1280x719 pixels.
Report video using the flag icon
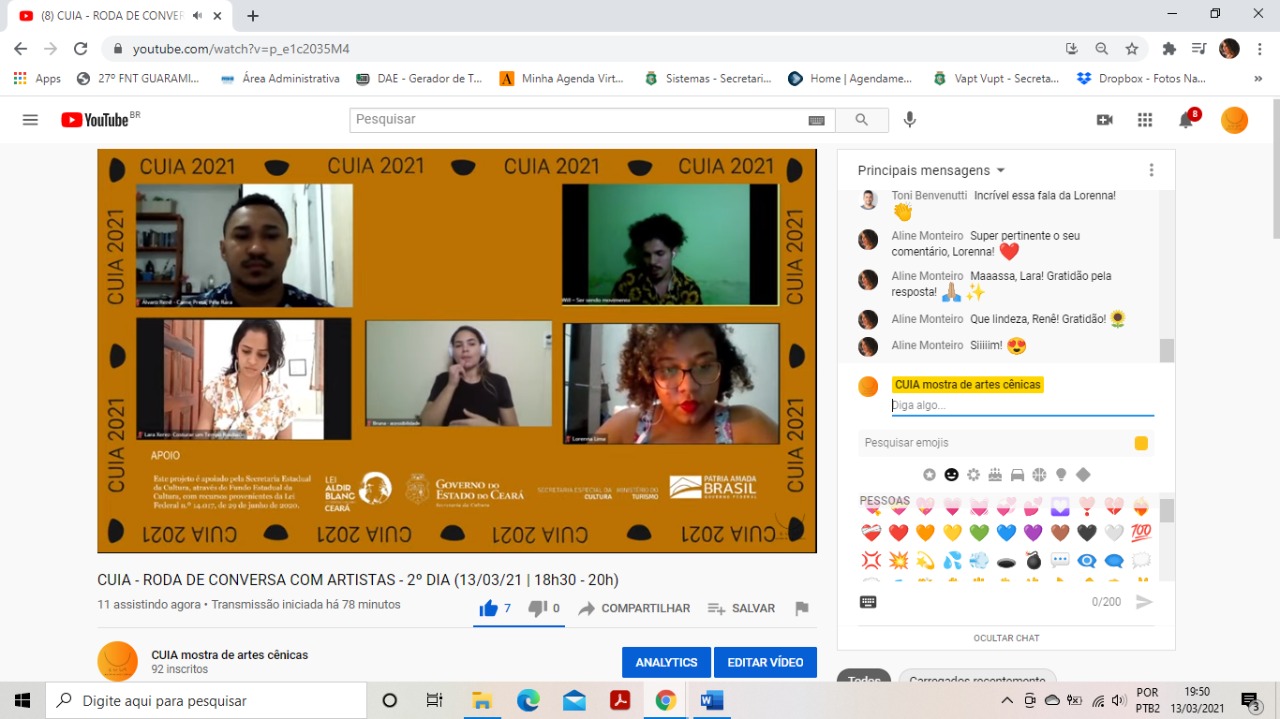[801, 608]
